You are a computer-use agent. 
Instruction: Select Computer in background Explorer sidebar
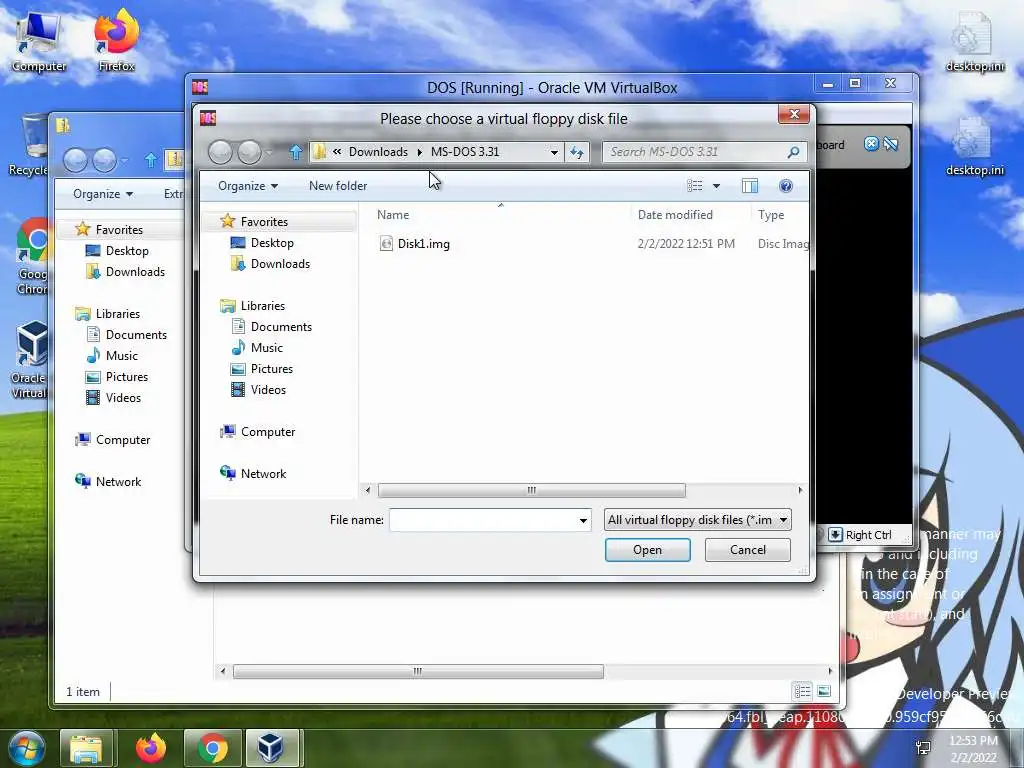(x=122, y=440)
